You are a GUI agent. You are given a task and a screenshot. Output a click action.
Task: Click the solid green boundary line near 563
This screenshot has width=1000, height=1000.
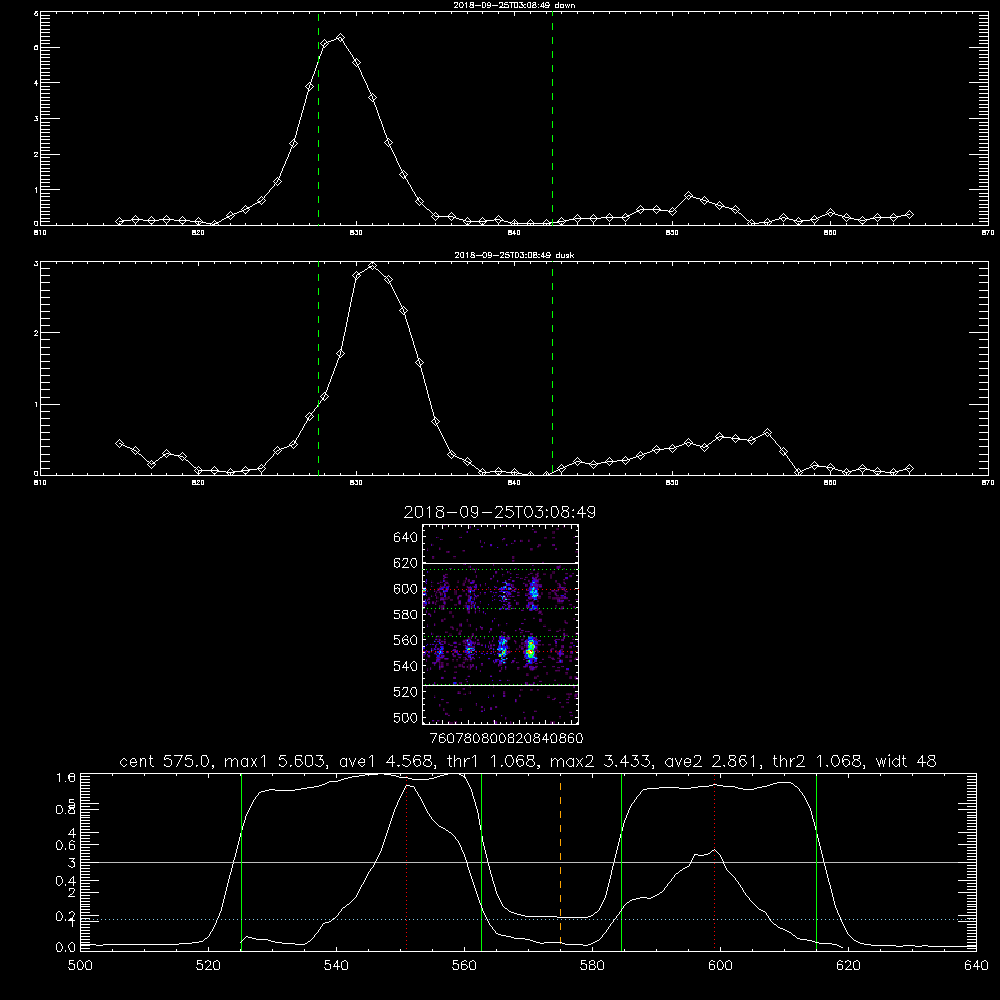(482, 862)
